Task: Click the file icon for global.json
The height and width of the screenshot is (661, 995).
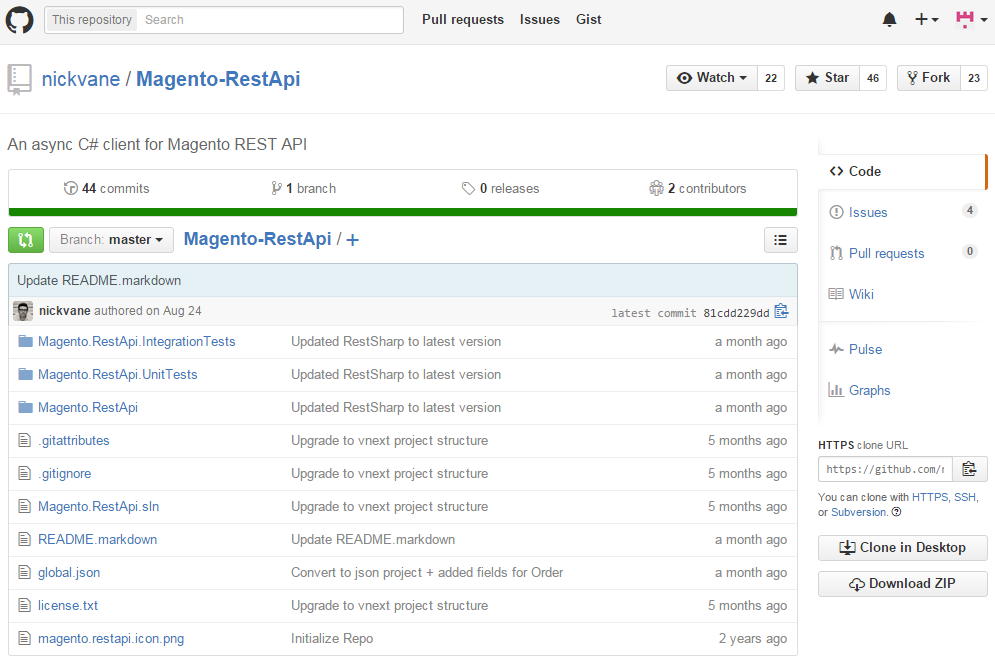Action: 25,572
